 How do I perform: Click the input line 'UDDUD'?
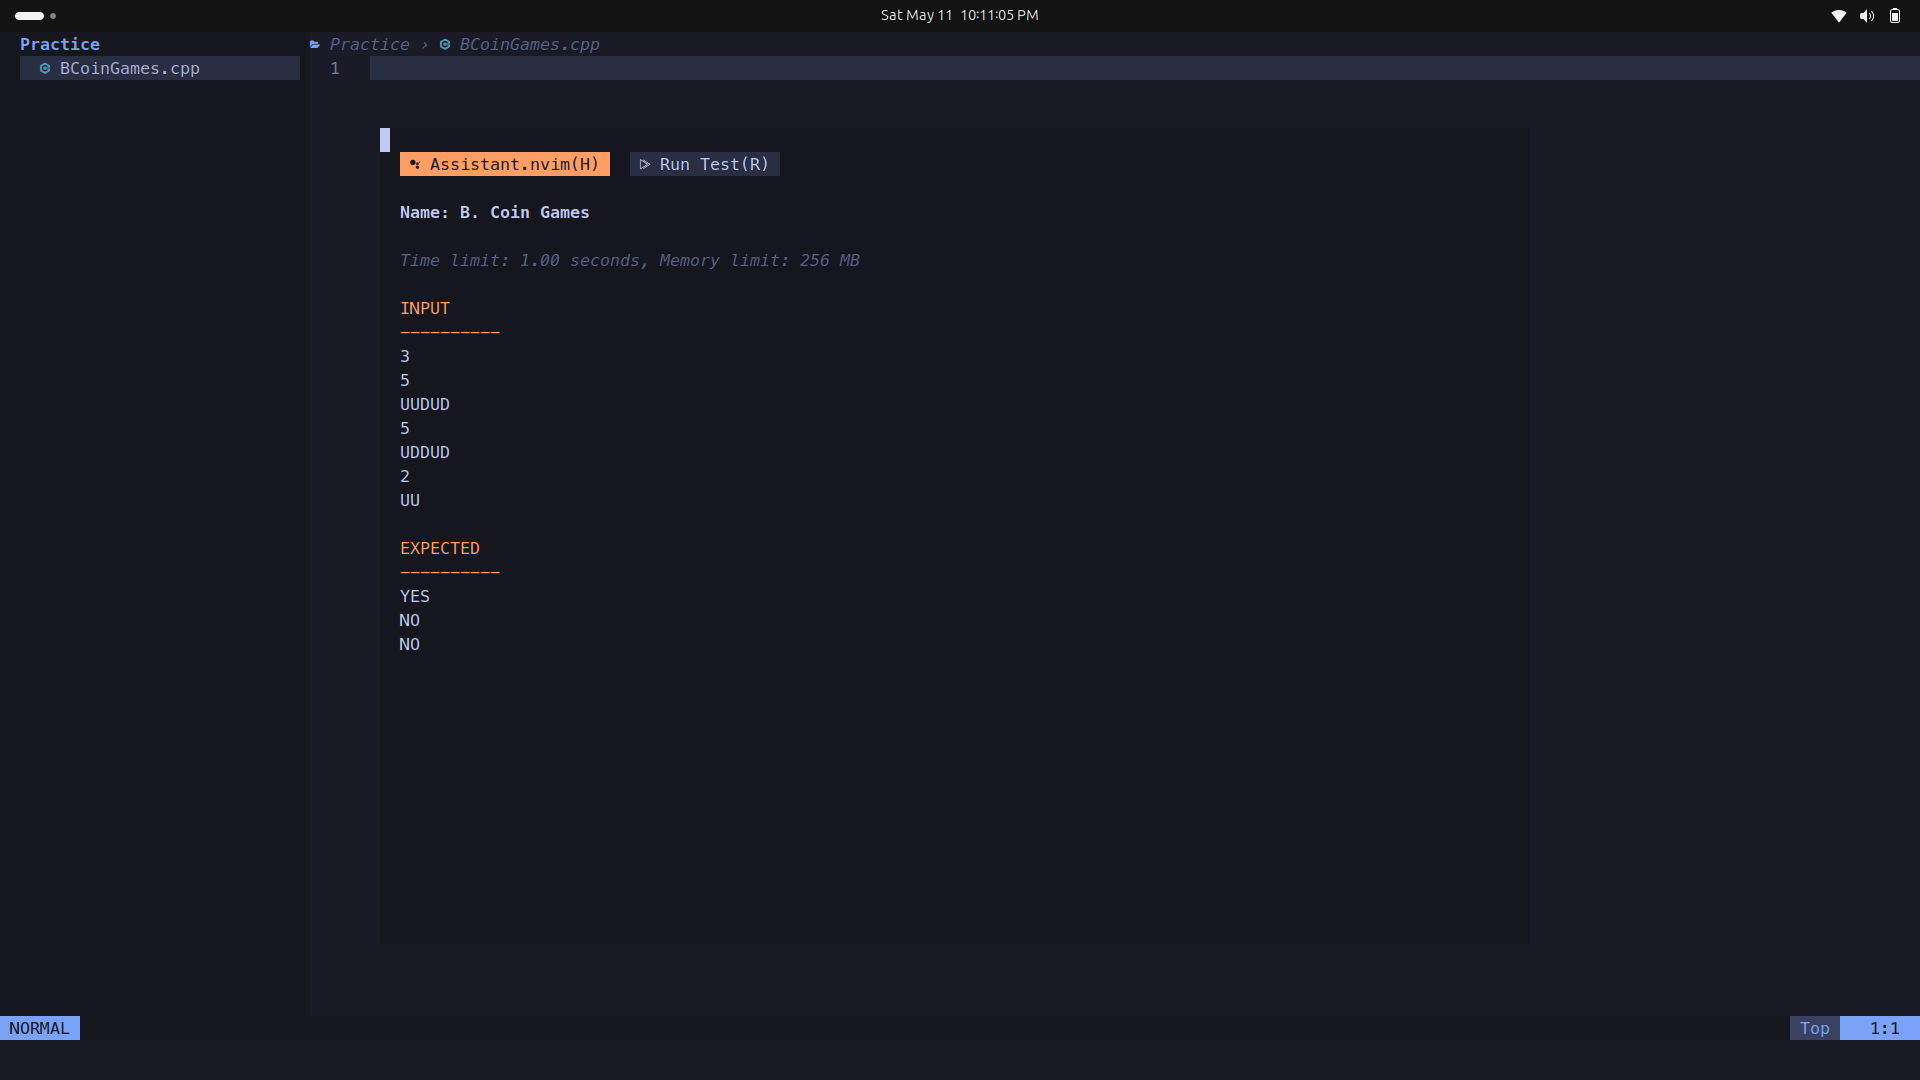425,452
